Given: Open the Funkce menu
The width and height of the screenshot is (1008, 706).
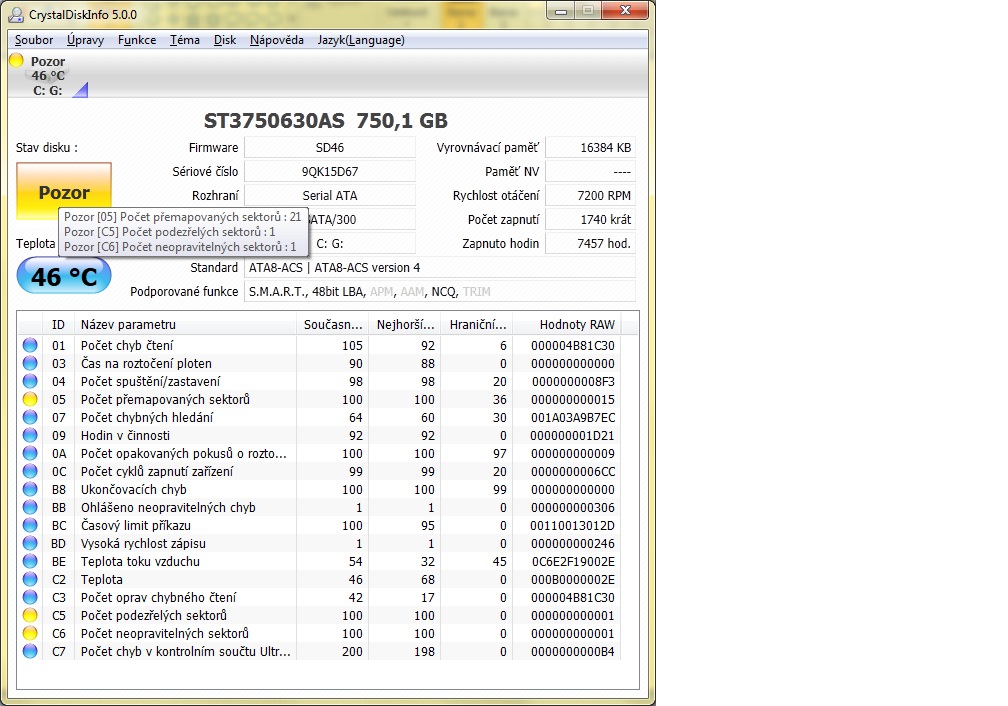Looking at the screenshot, I should (137, 40).
